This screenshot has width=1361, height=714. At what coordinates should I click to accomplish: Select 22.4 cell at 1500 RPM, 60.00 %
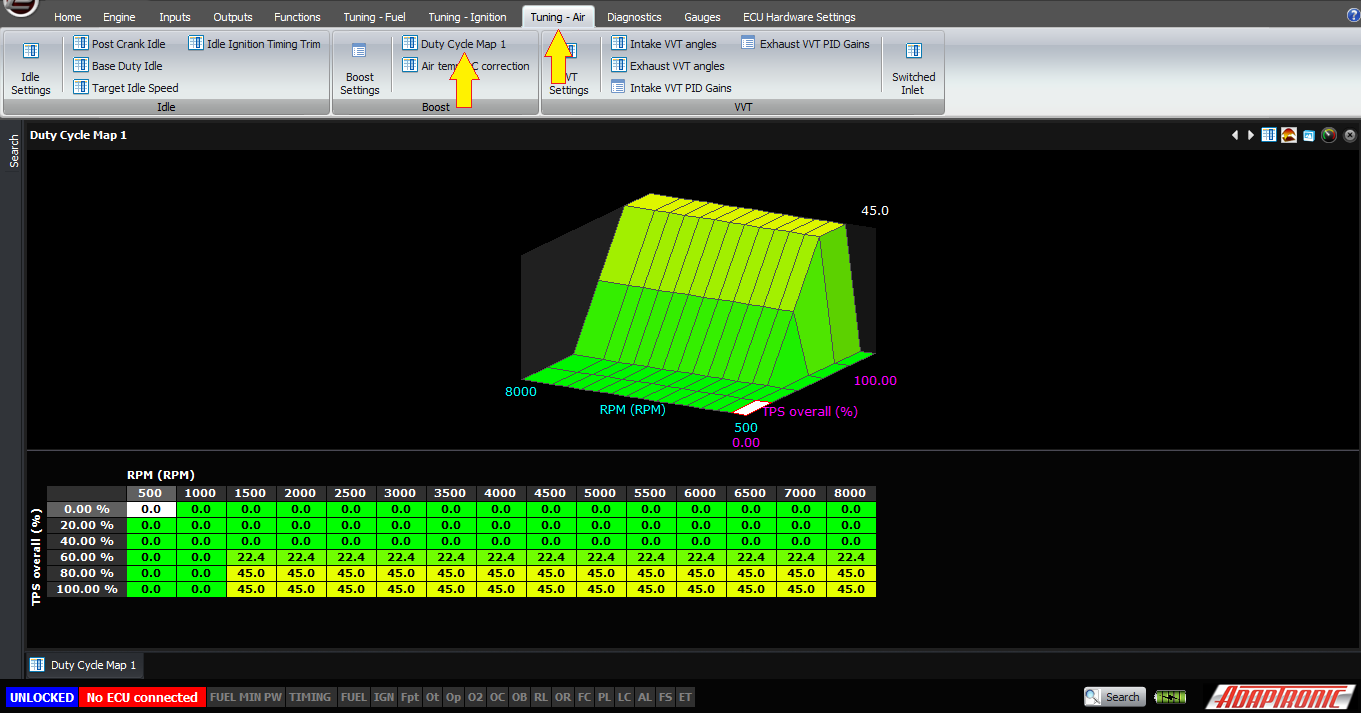pyautogui.click(x=251, y=557)
